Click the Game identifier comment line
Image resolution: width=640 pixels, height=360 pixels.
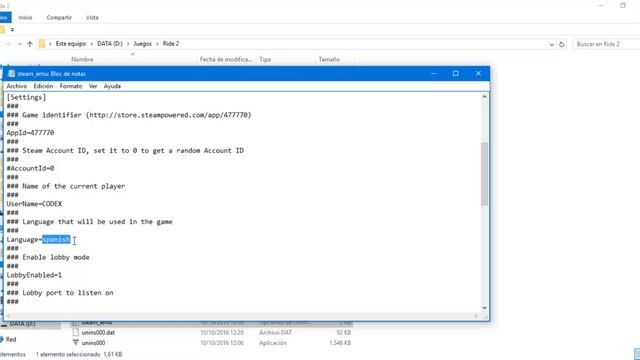[x=129, y=115]
